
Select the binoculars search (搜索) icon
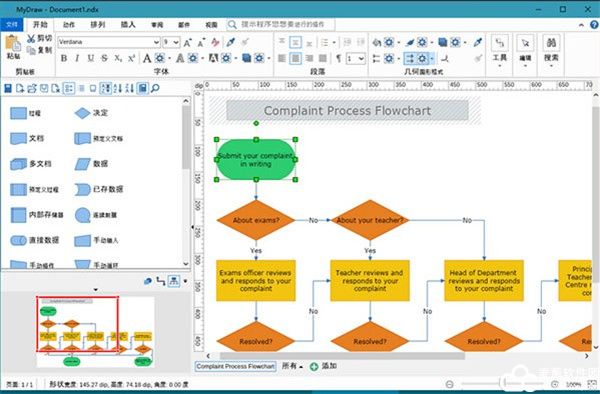551,42
